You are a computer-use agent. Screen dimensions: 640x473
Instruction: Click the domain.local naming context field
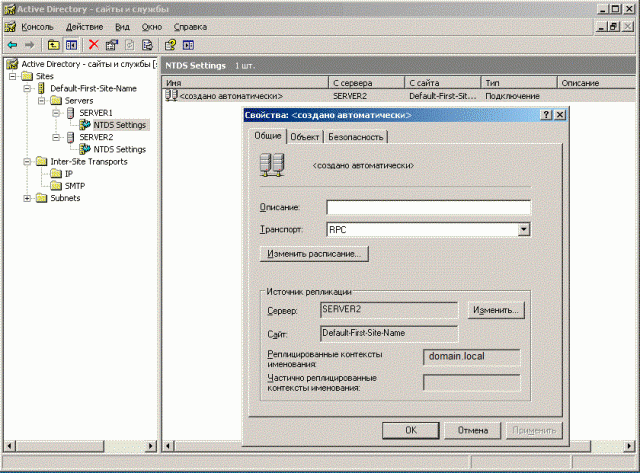[x=472, y=357]
